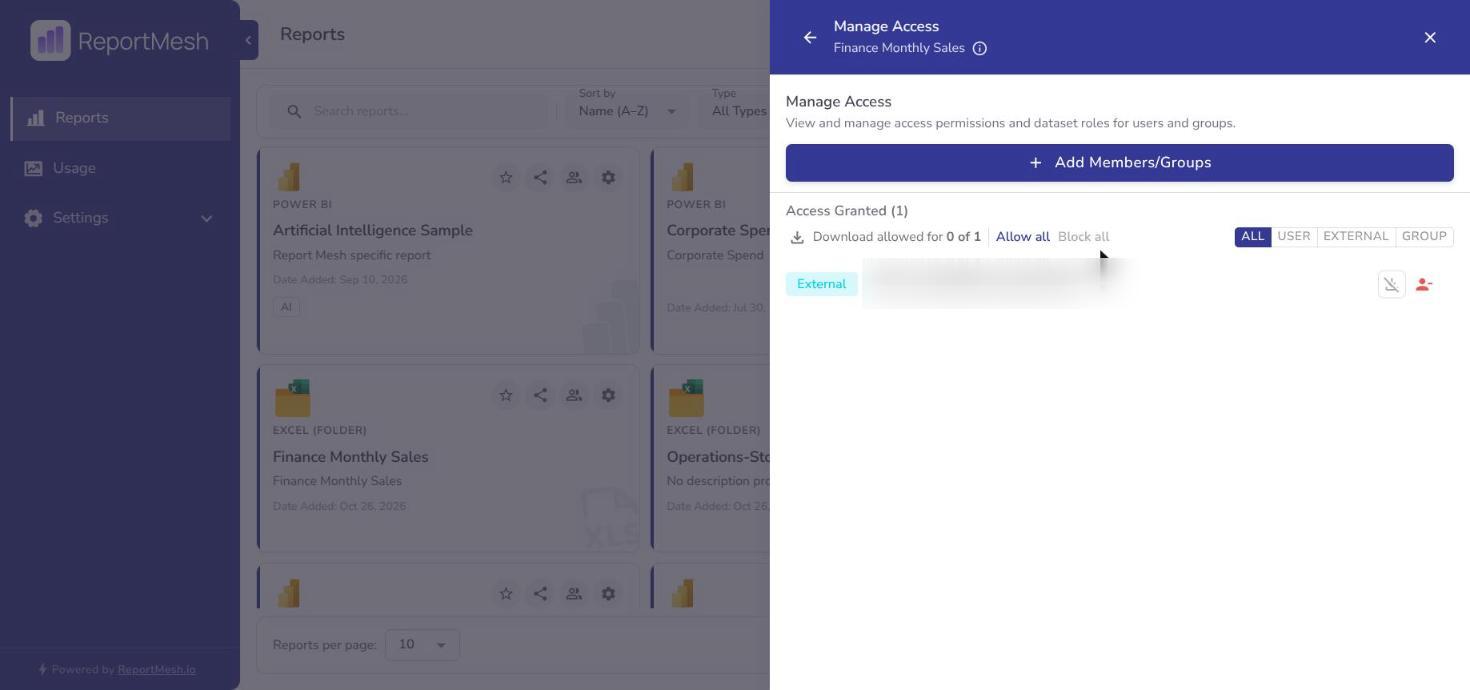Expand the Settings sidebar menu
Screen dimensions: 1470x690
click(120, 218)
